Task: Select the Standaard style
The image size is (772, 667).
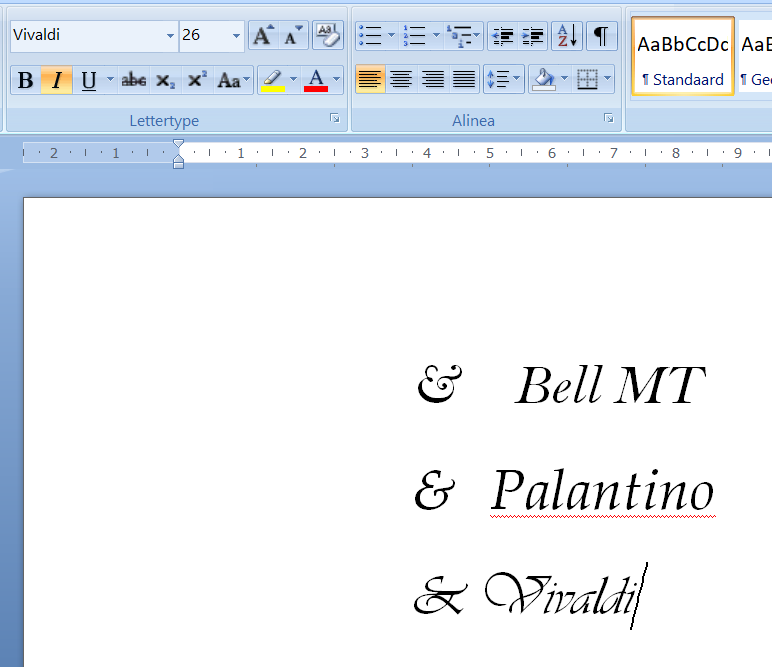Action: point(683,56)
